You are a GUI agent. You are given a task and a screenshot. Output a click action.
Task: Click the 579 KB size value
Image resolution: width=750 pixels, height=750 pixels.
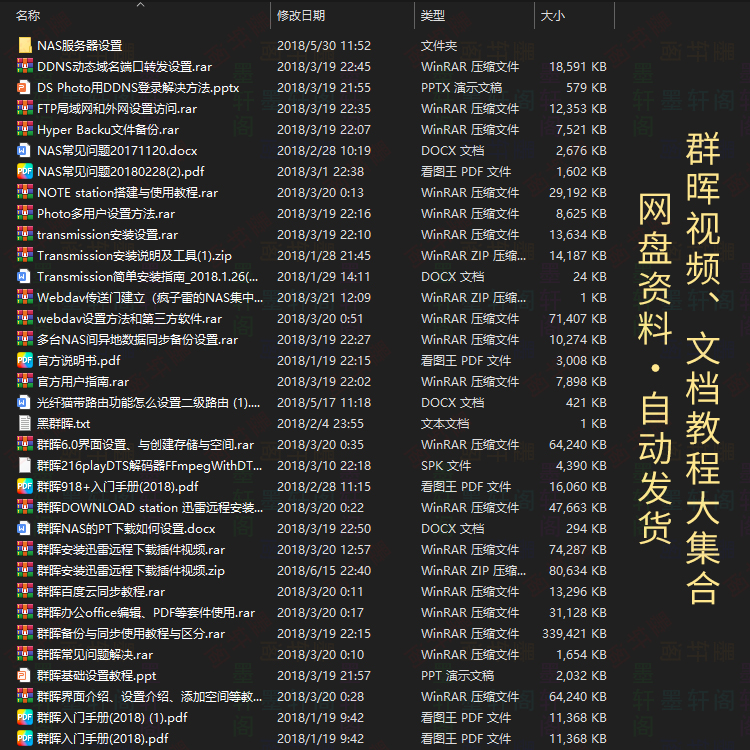click(586, 88)
